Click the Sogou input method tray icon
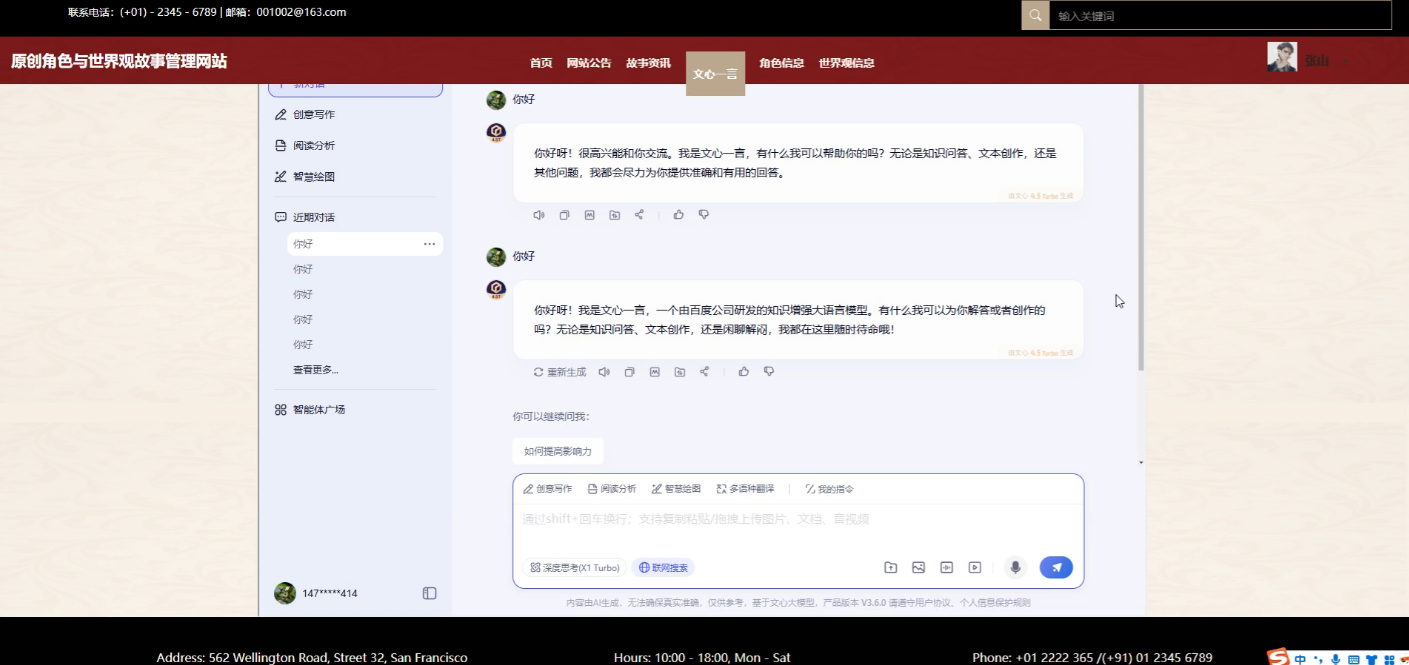 click(1278, 657)
